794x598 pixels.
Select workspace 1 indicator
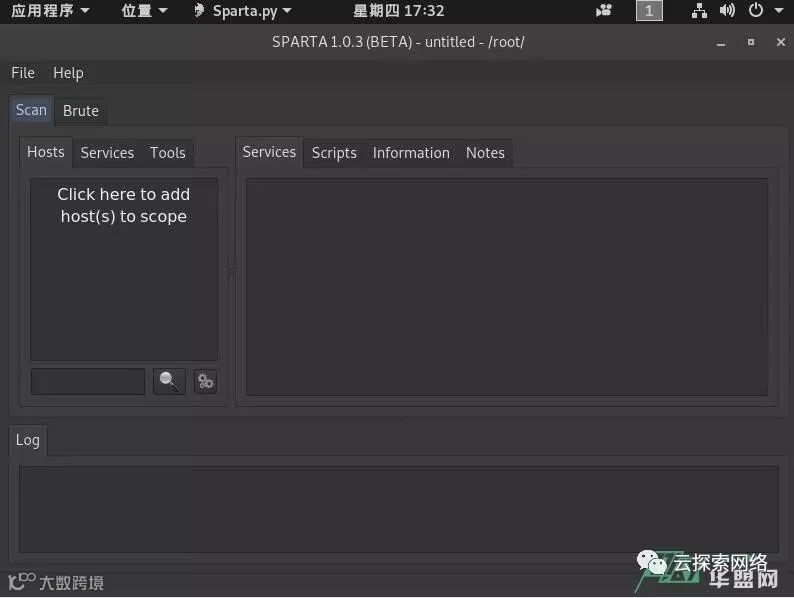tap(649, 11)
